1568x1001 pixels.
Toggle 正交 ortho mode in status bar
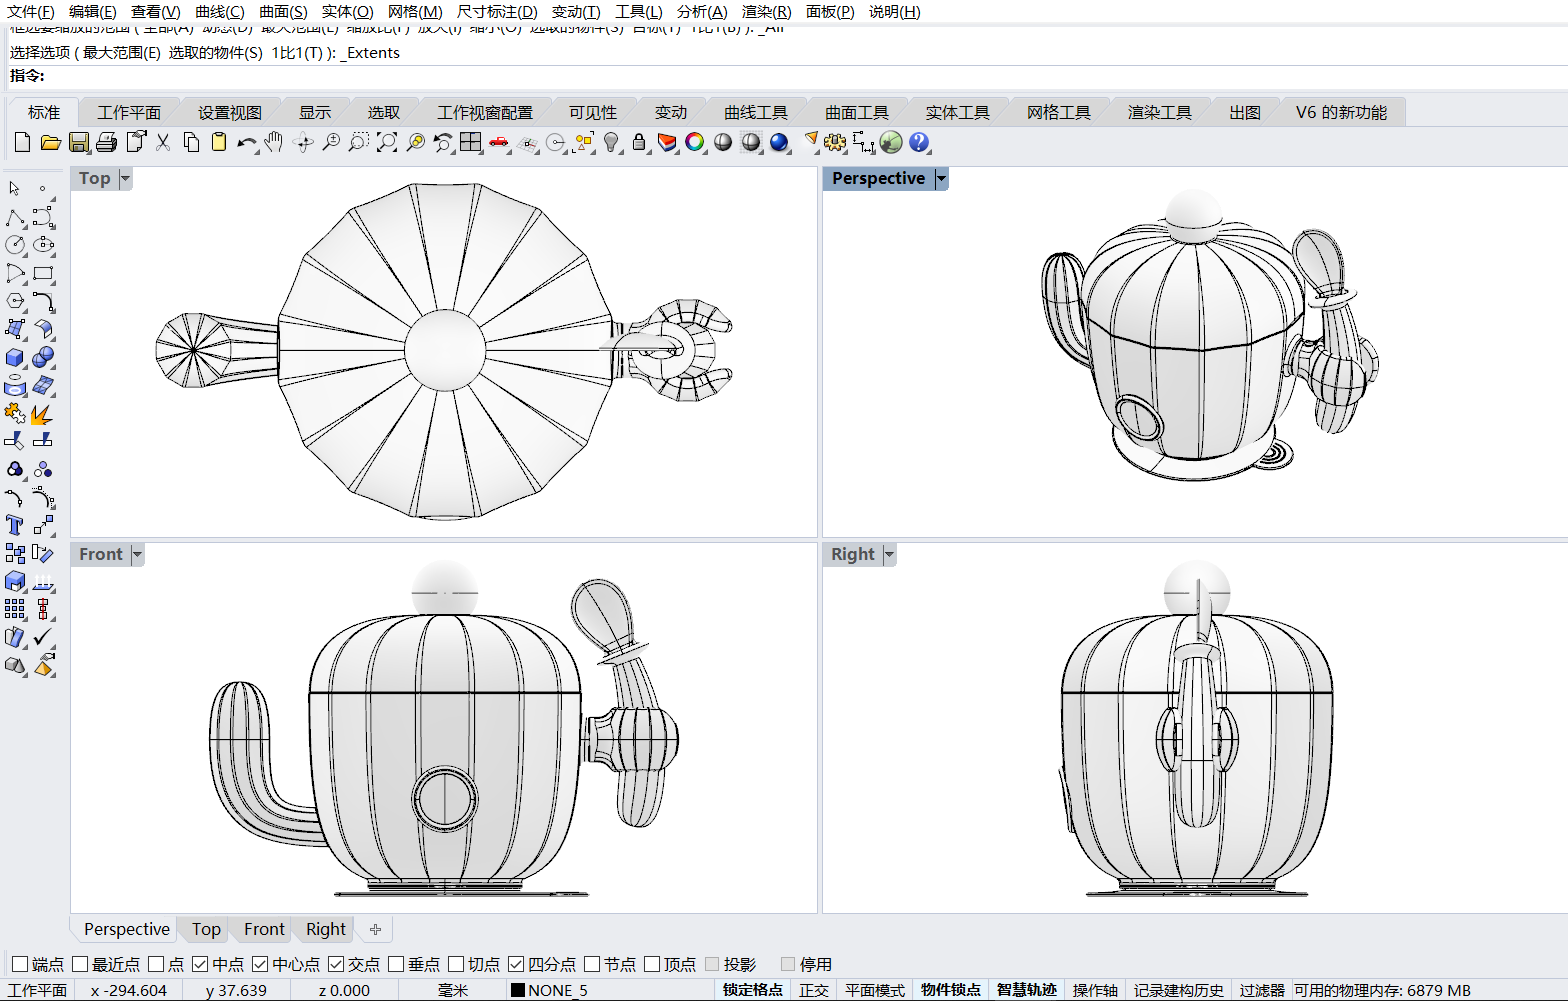pyautogui.click(x=814, y=990)
